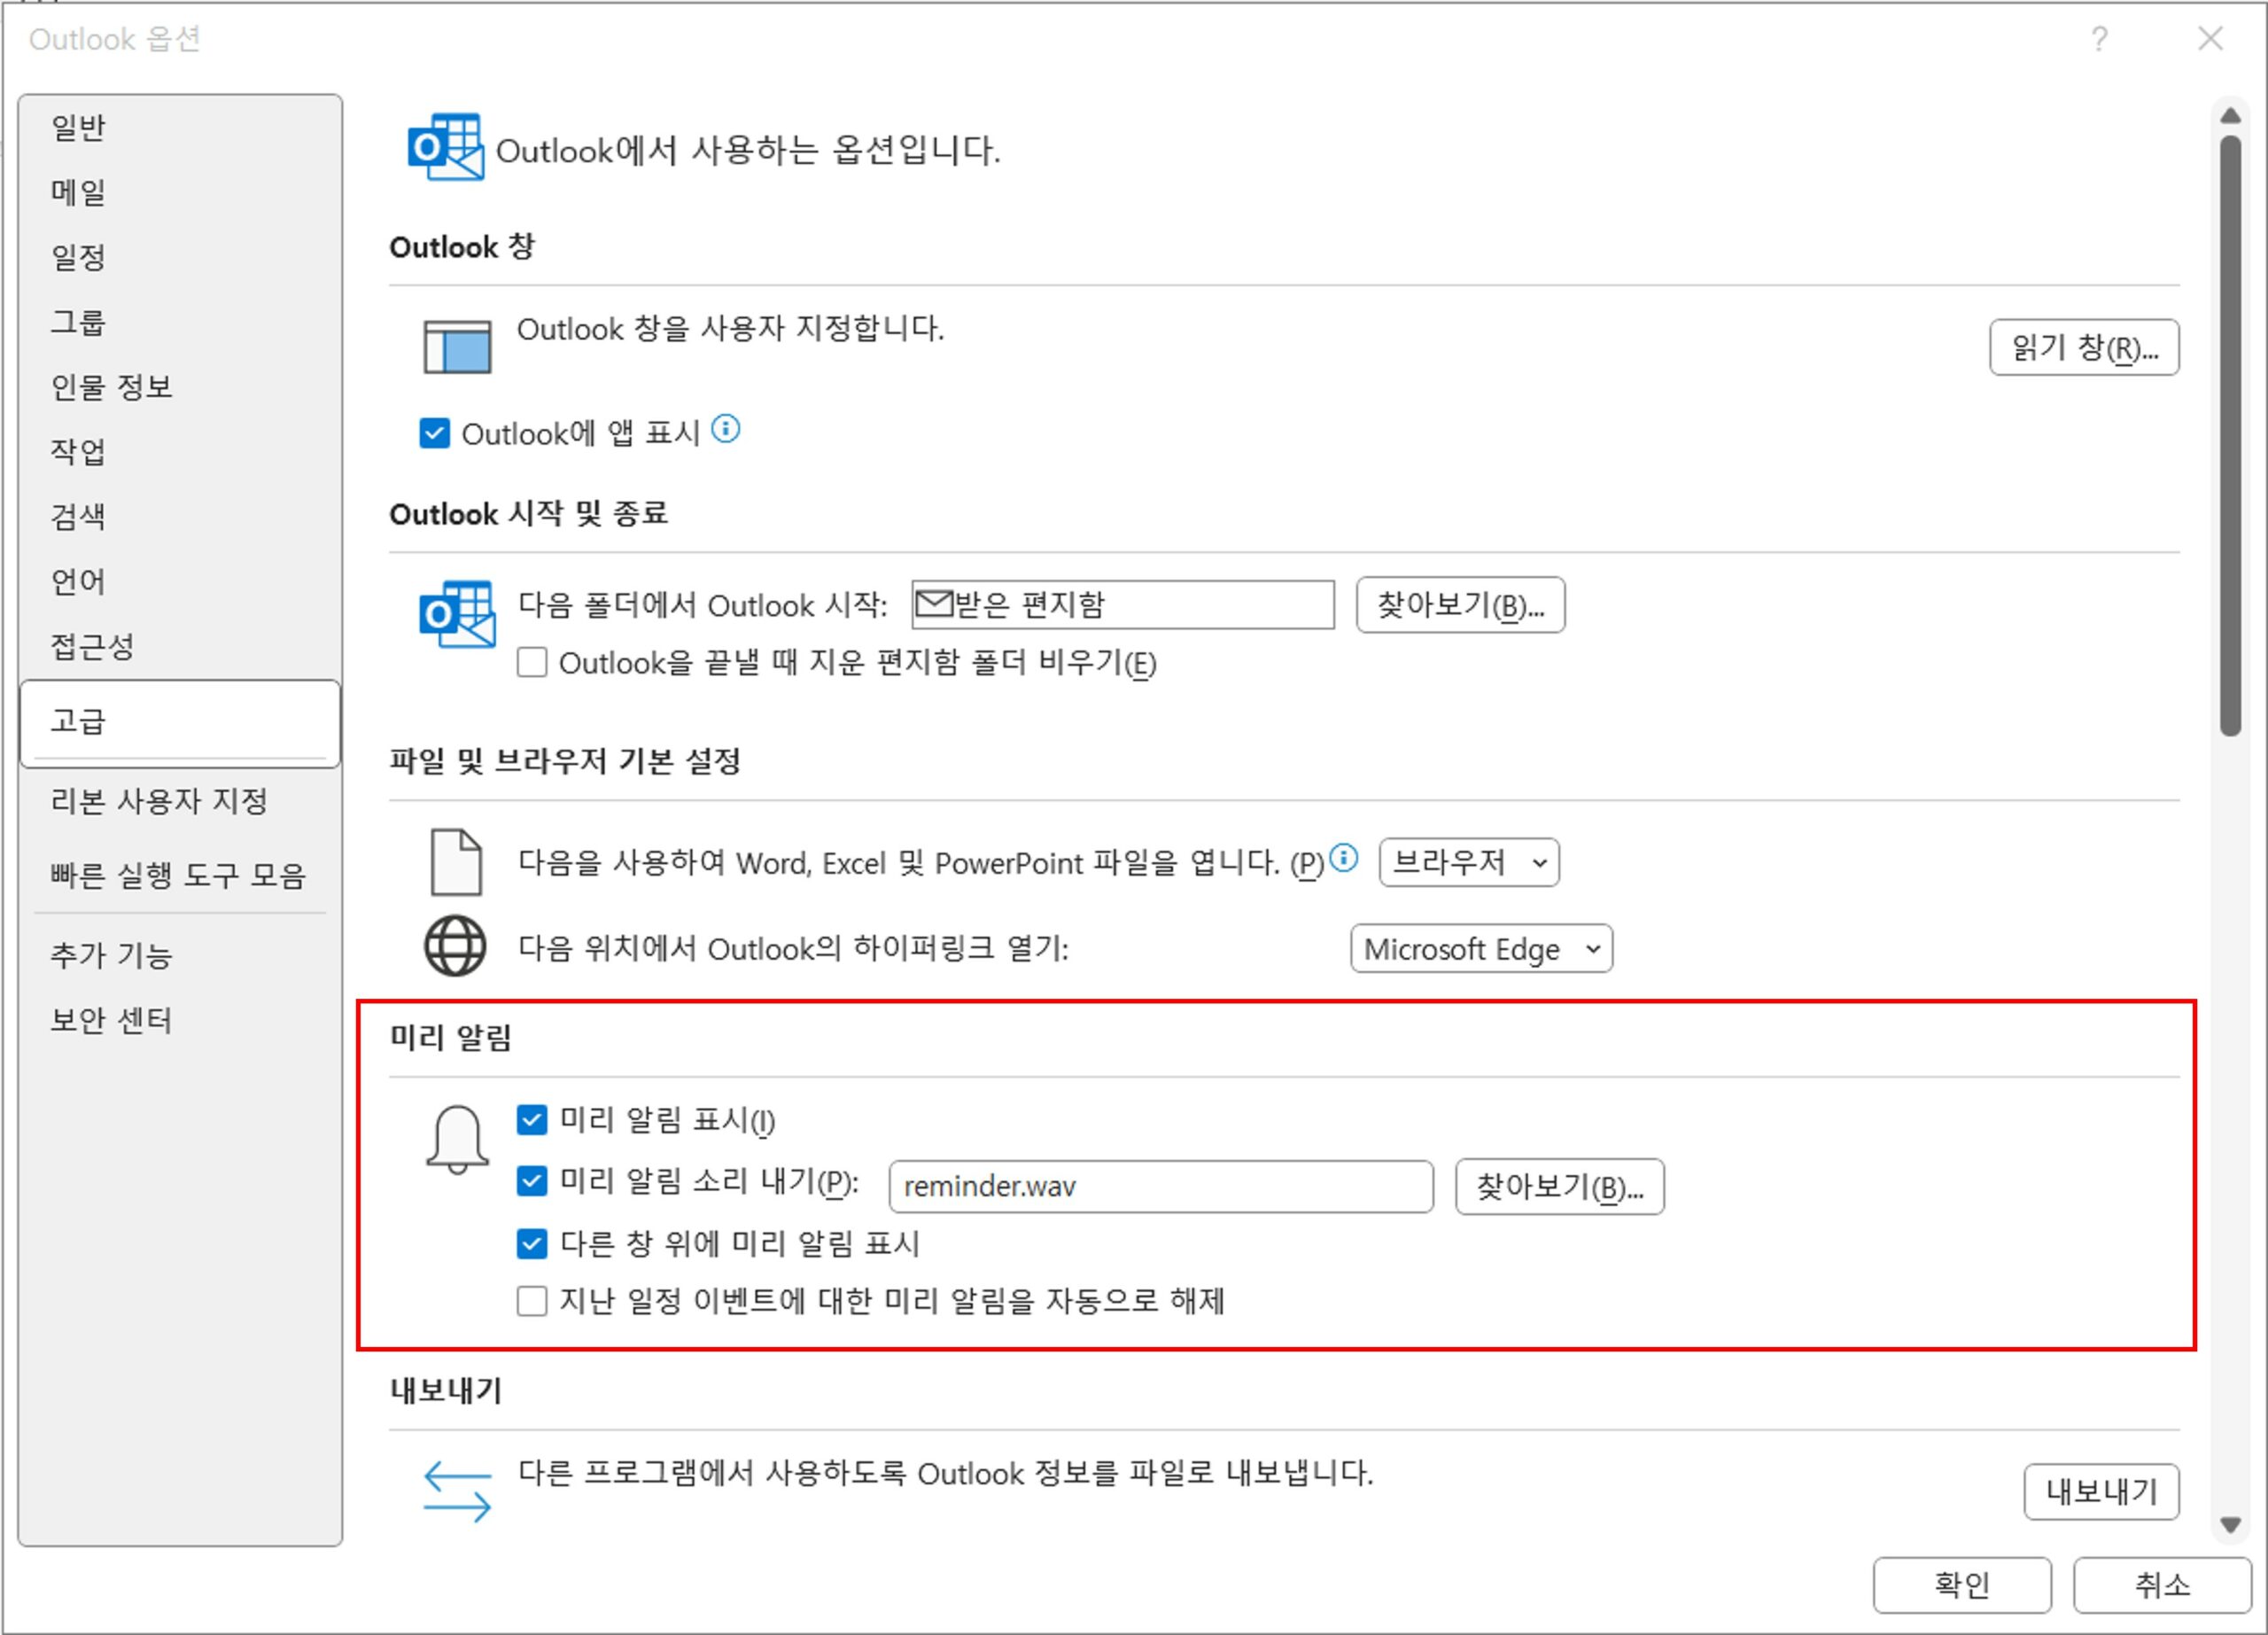
Task: Enable 지운 편지함 폴더 비우기 checkbox
Action: pos(532,662)
